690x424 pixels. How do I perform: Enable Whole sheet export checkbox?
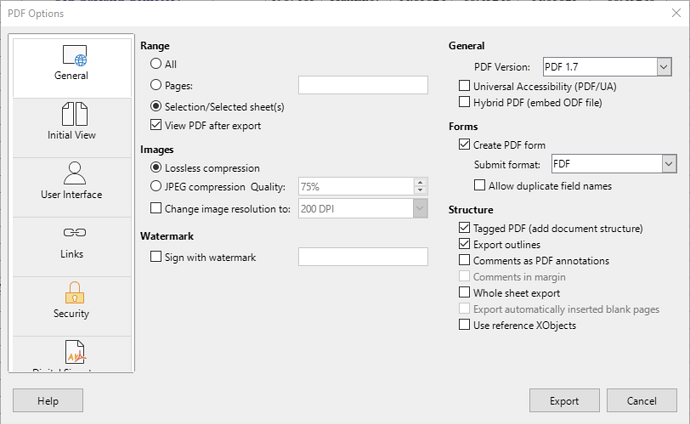coord(464,292)
